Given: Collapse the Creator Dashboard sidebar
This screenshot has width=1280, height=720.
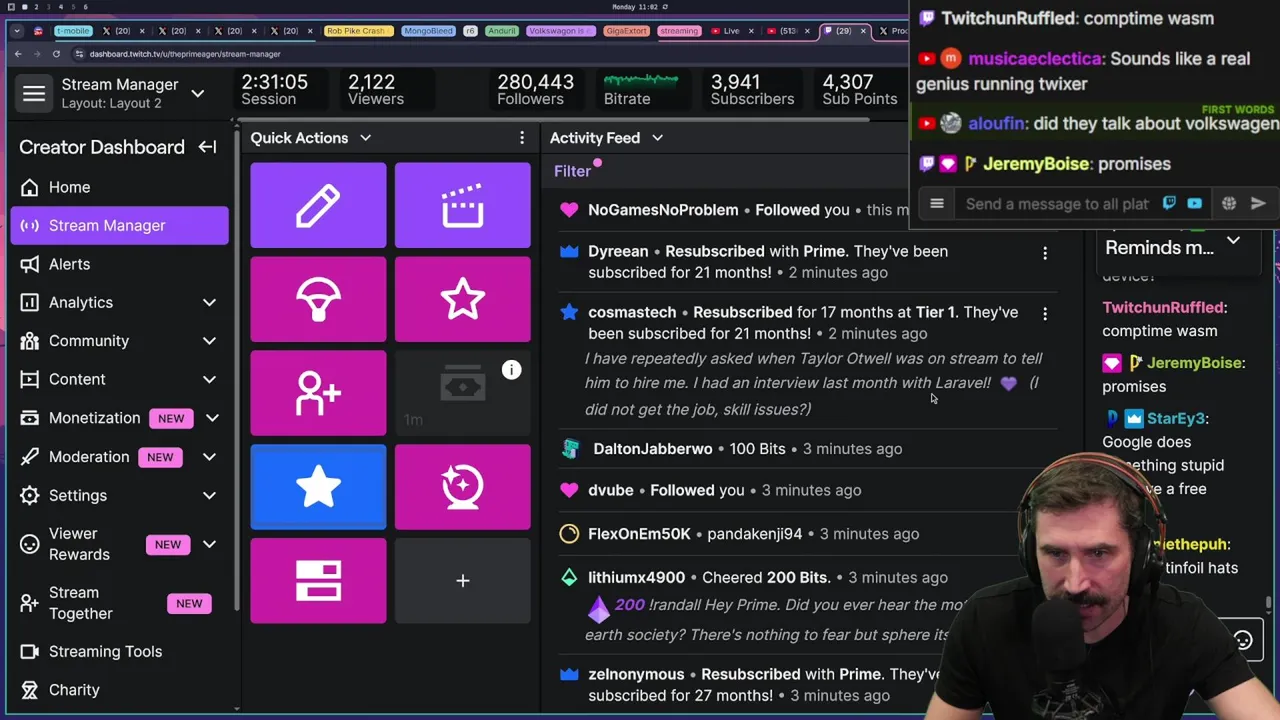Looking at the screenshot, I should click(x=207, y=147).
